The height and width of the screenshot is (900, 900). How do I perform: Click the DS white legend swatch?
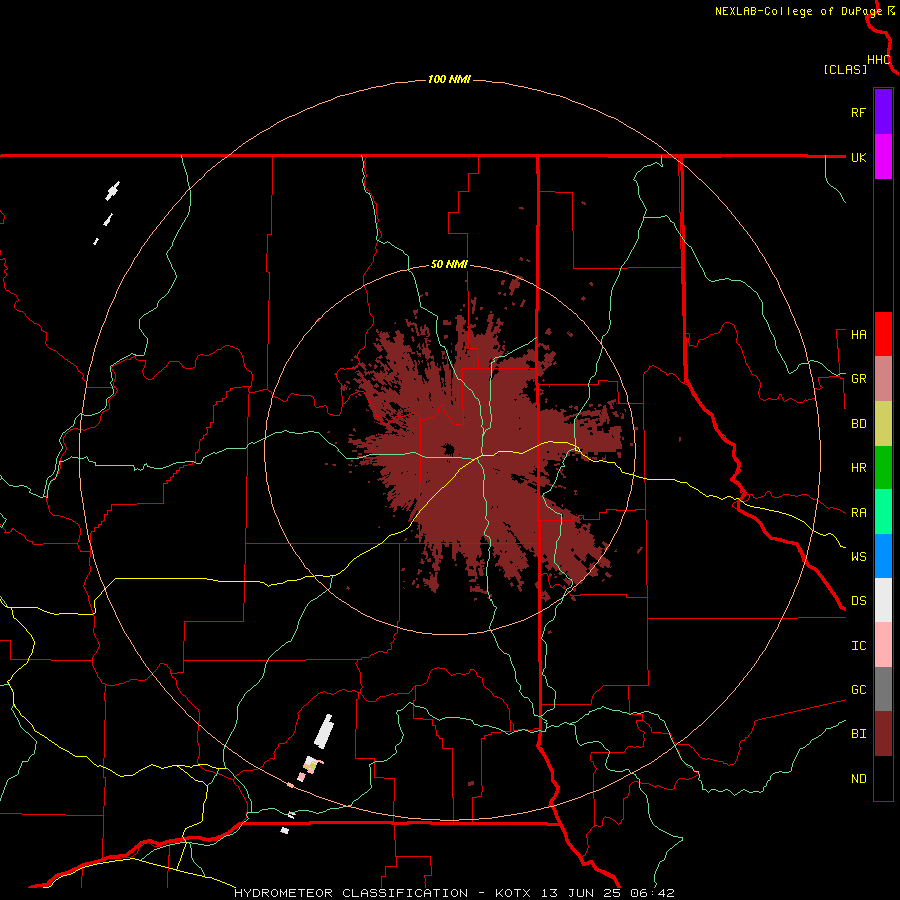click(883, 600)
